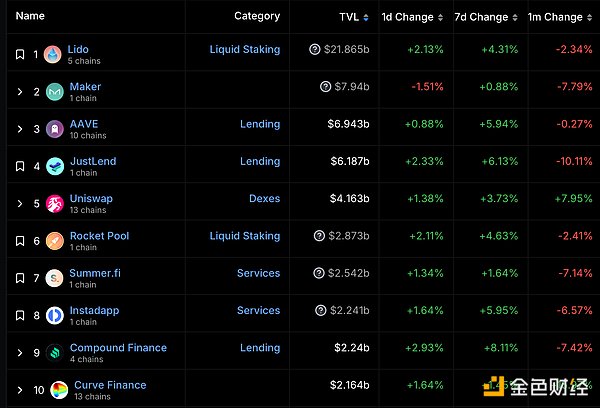Click the Rocket Pool logo icon
Viewport: 600px width, 408px height.
52,241
